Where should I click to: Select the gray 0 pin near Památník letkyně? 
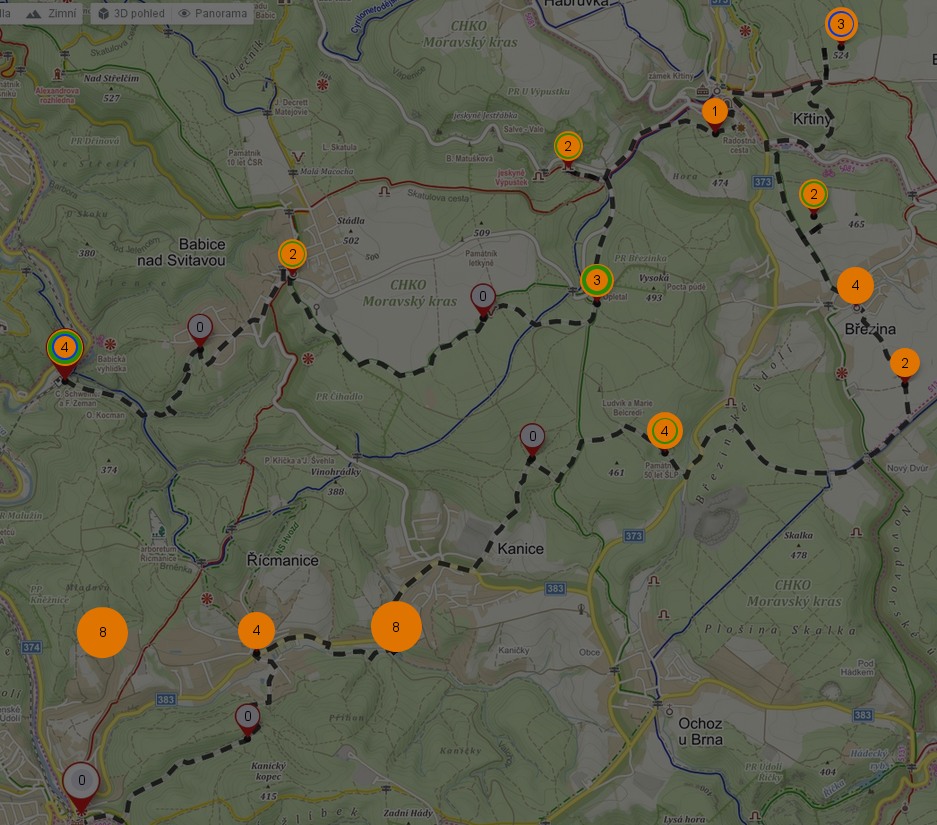click(x=483, y=297)
